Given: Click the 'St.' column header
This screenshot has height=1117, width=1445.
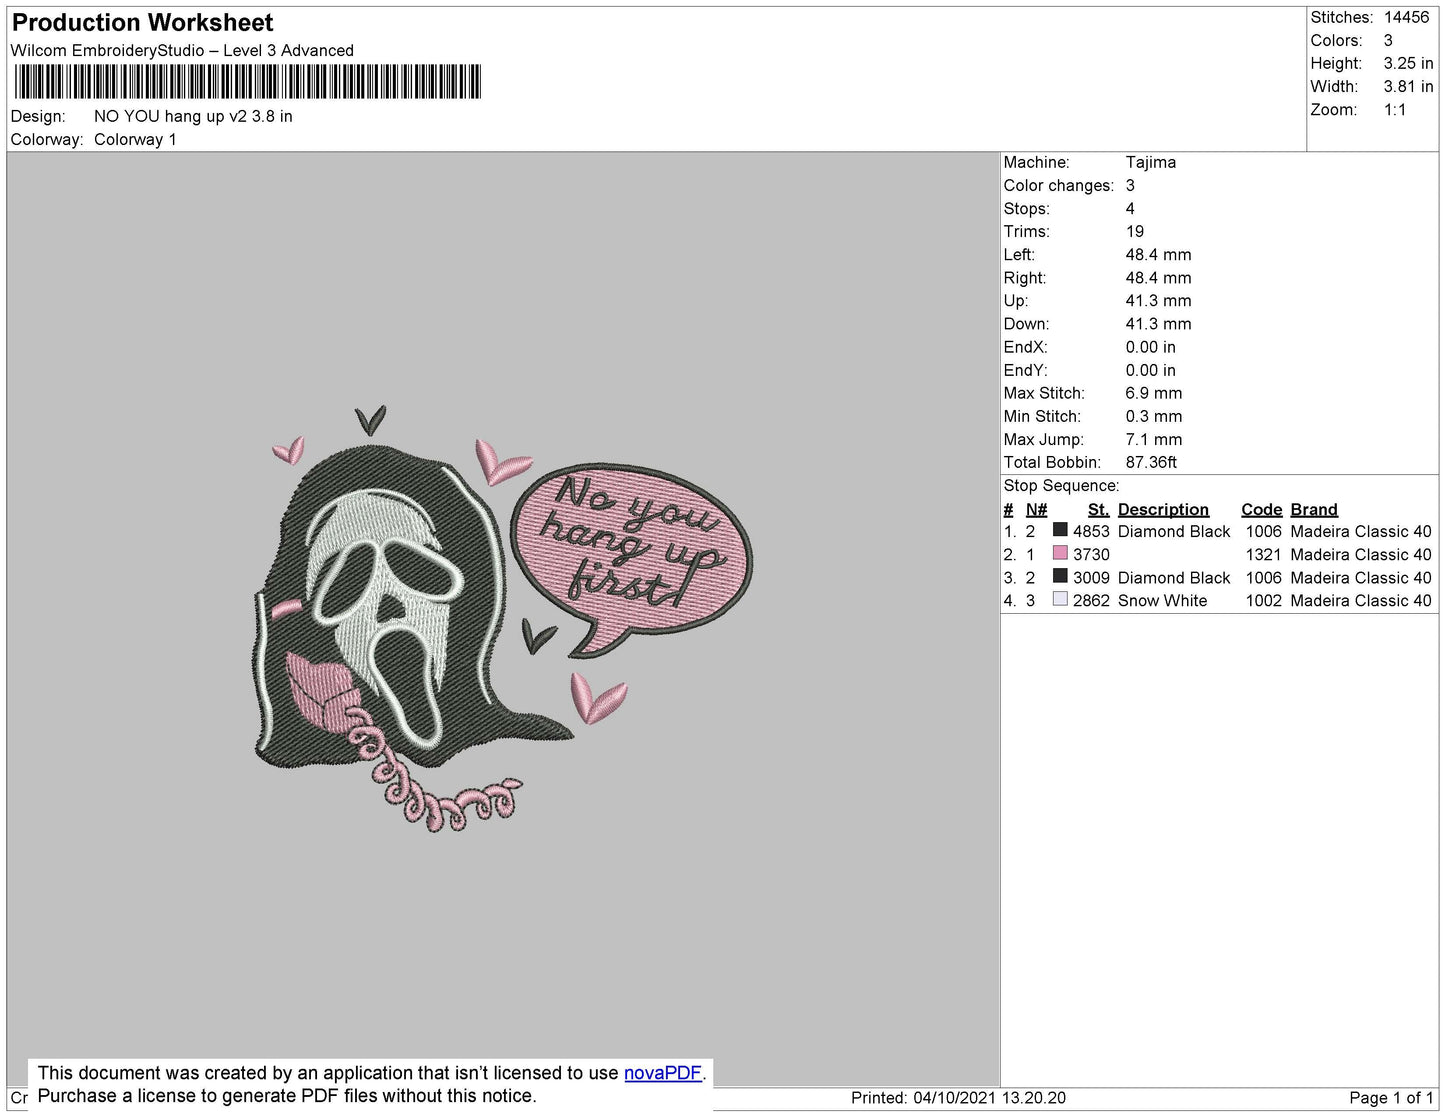Looking at the screenshot, I should point(1098,510).
